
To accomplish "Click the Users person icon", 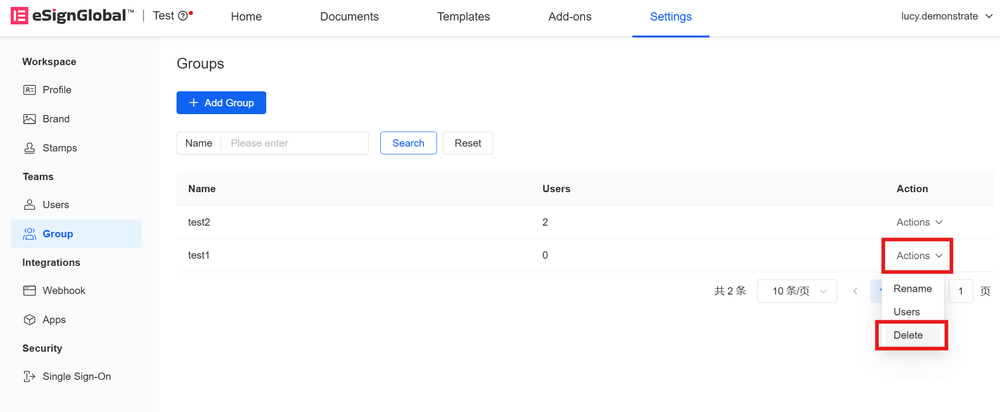I will (30, 205).
